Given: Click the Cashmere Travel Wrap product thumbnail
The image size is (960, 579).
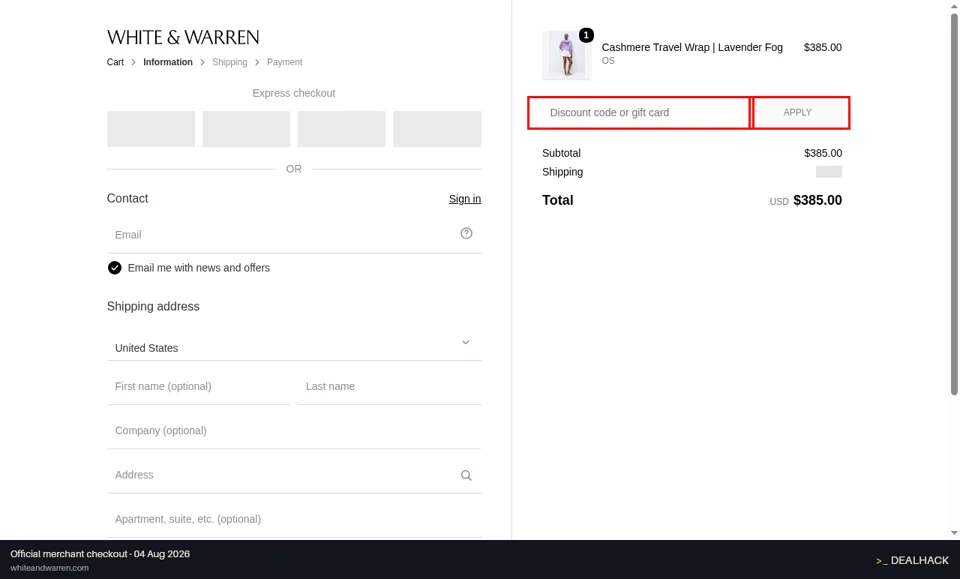Looking at the screenshot, I should 566,55.
